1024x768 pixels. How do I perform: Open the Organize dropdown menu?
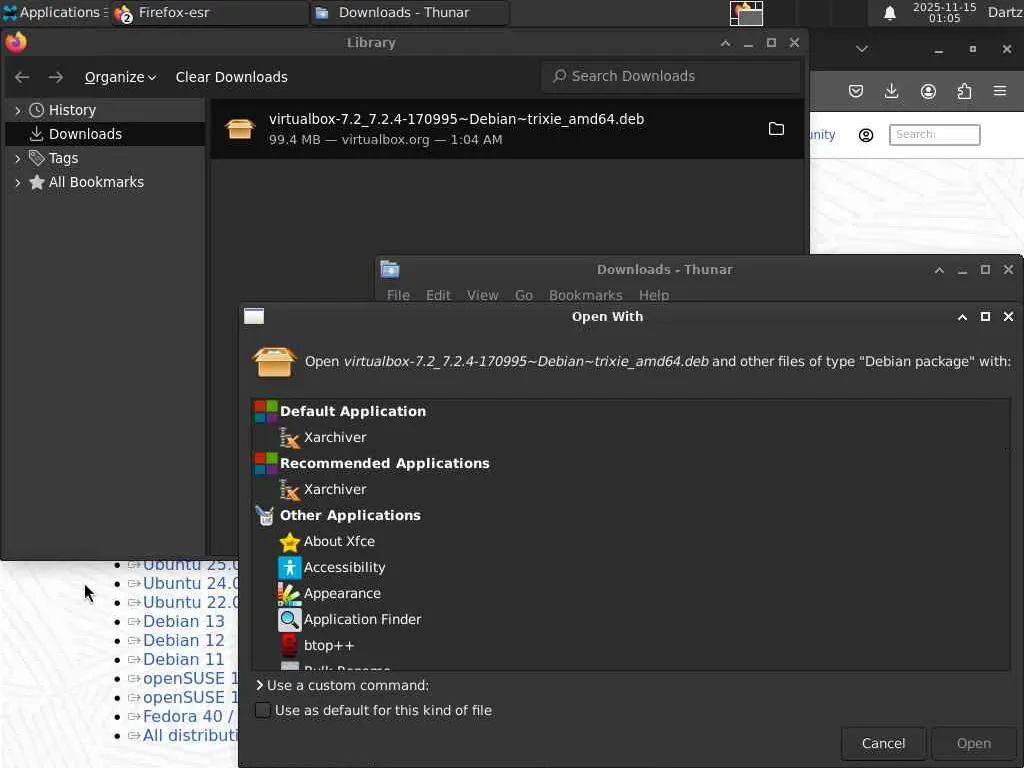pos(120,77)
